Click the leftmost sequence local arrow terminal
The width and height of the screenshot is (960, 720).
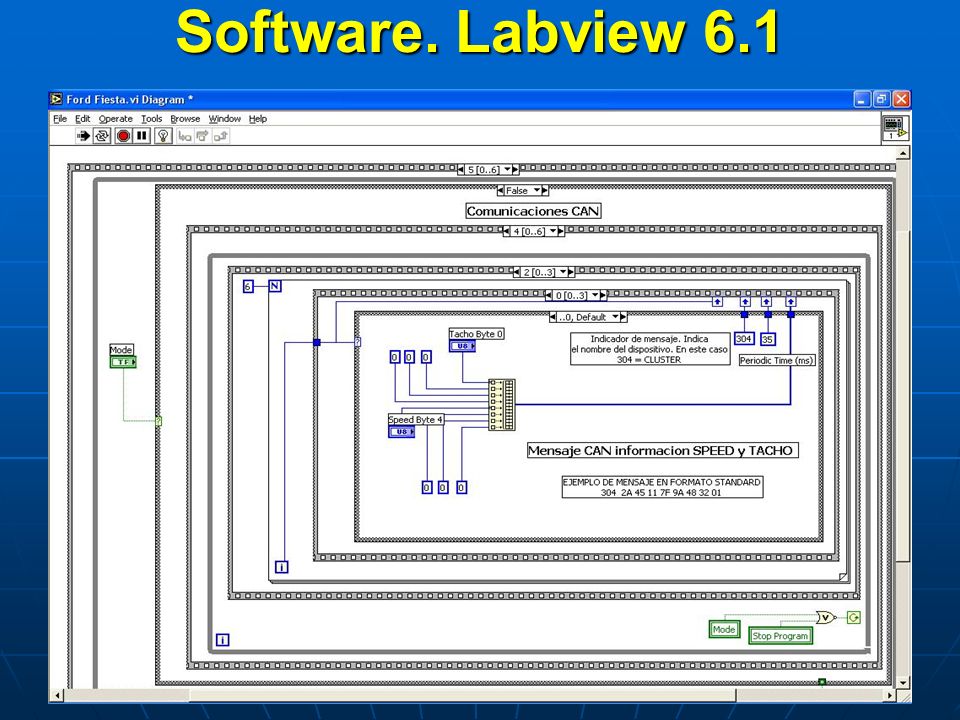tap(718, 302)
